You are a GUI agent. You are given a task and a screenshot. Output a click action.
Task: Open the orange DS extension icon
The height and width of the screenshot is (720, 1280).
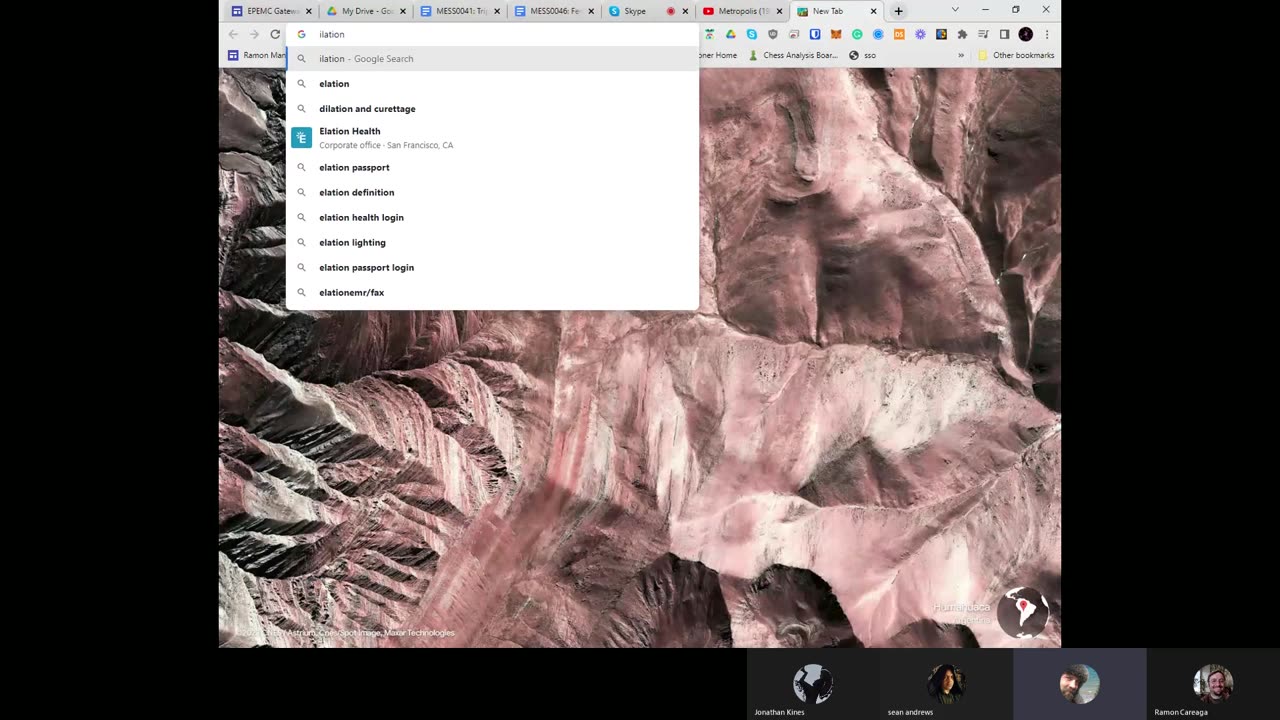pos(899,34)
